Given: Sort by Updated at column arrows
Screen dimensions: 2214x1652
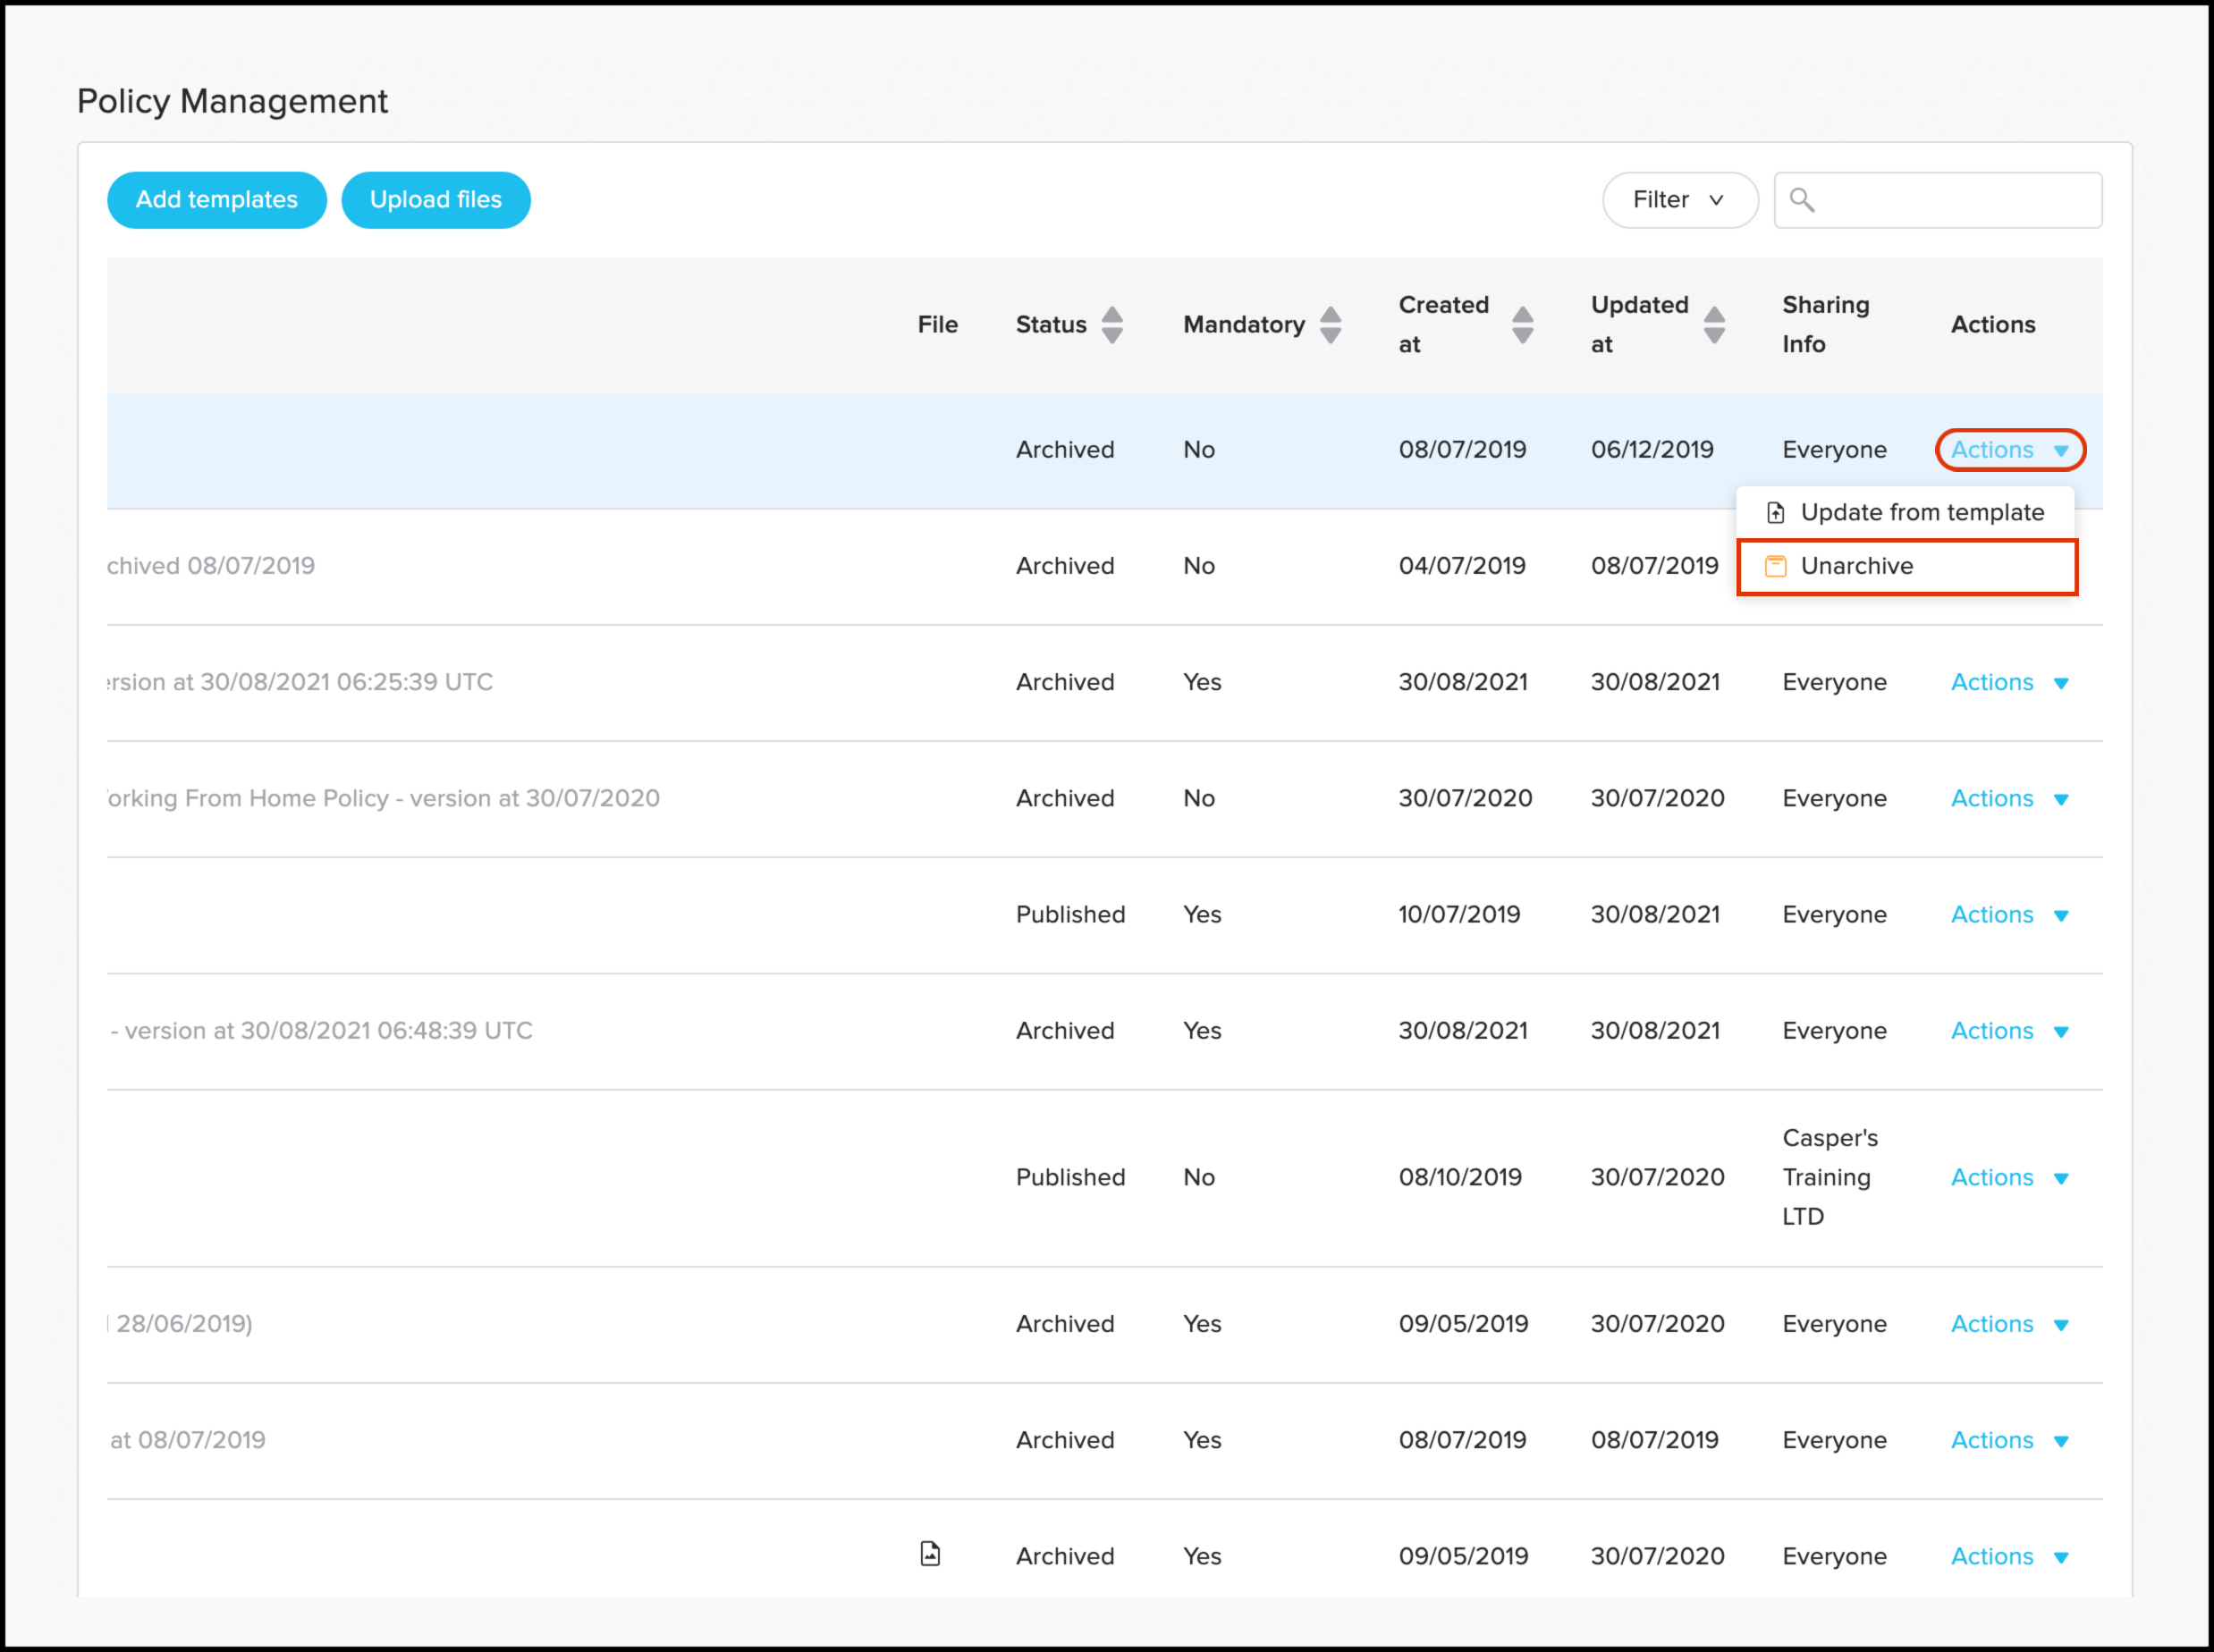Looking at the screenshot, I should [1714, 325].
